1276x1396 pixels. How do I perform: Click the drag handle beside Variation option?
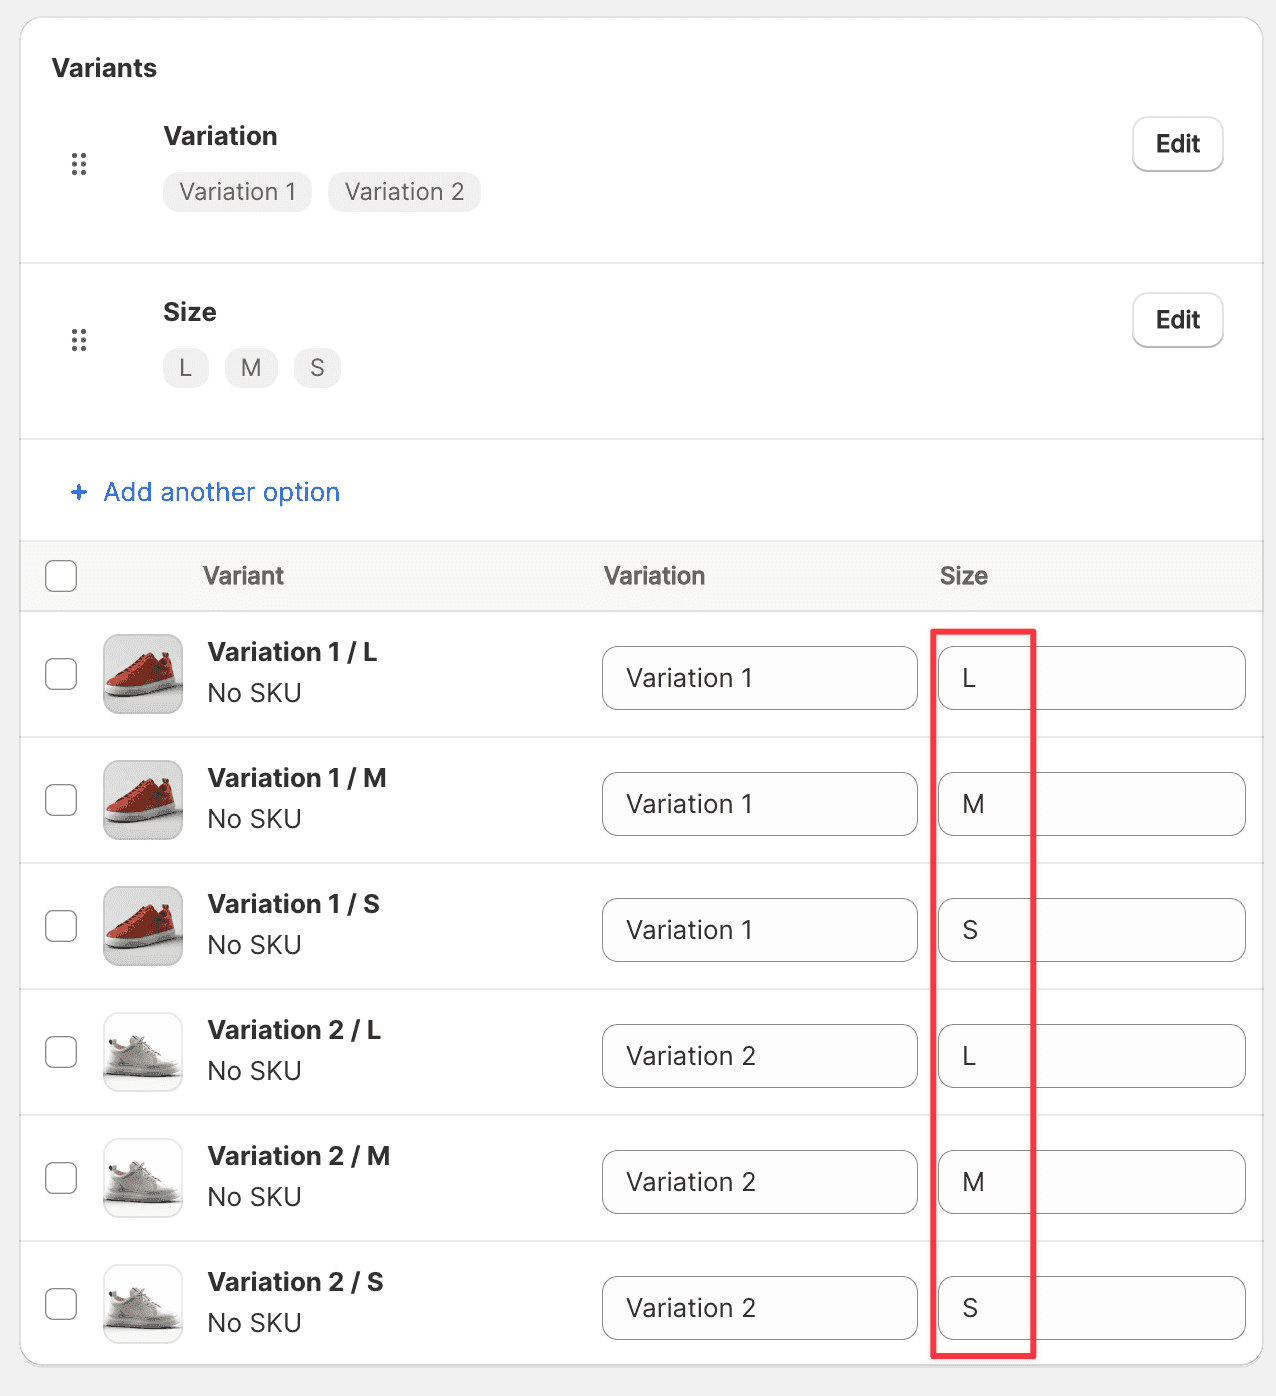click(79, 164)
